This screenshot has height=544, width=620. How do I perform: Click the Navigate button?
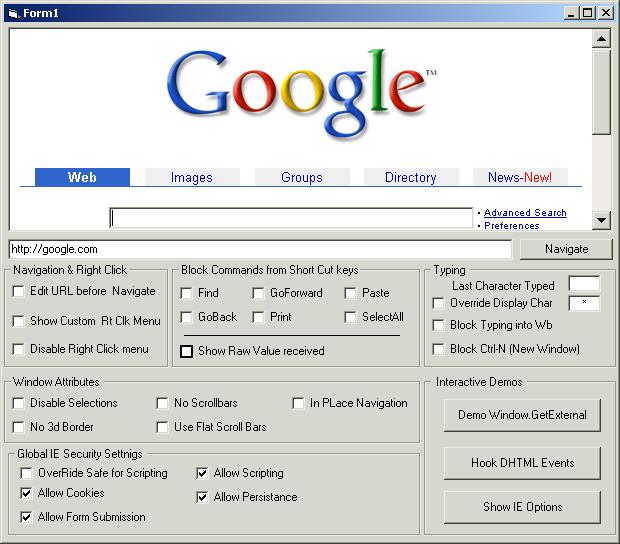(x=566, y=249)
